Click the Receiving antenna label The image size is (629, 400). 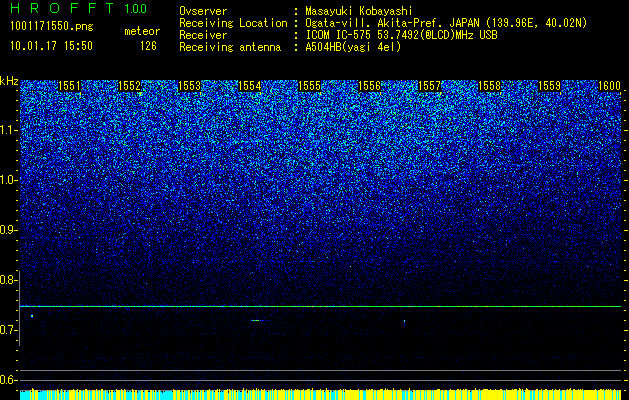[230, 47]
